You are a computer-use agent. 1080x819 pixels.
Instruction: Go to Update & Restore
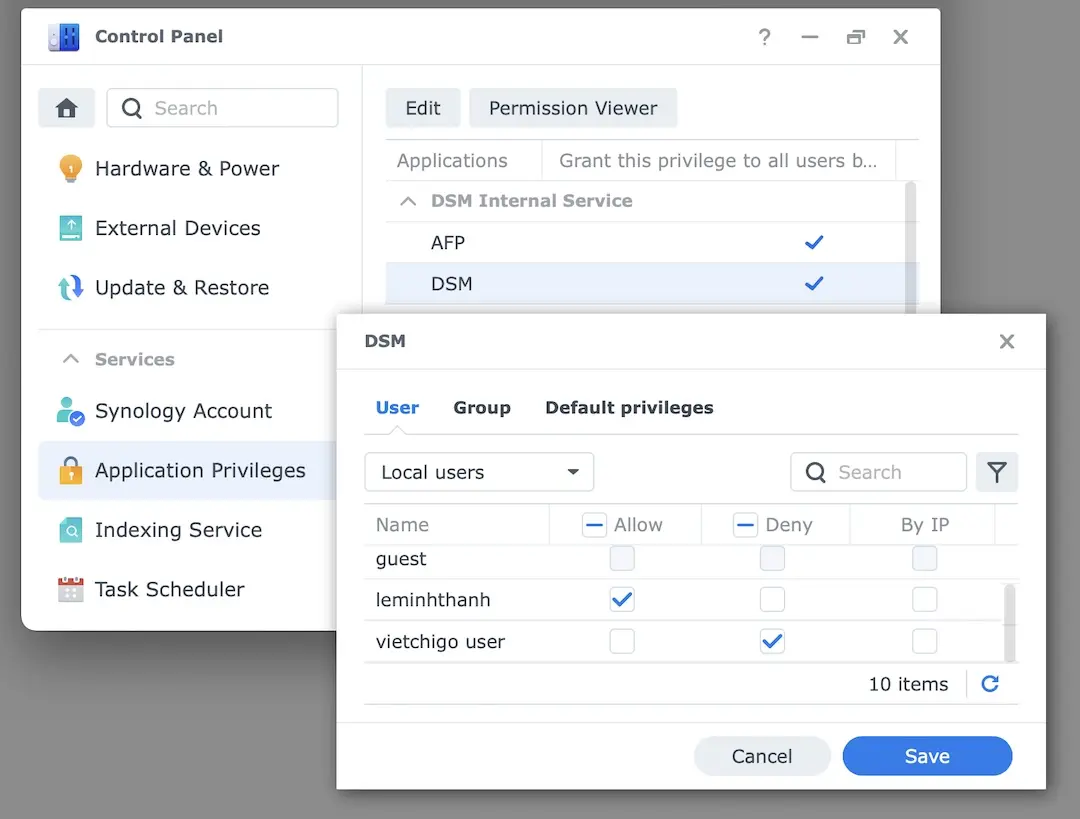point(181,288)
